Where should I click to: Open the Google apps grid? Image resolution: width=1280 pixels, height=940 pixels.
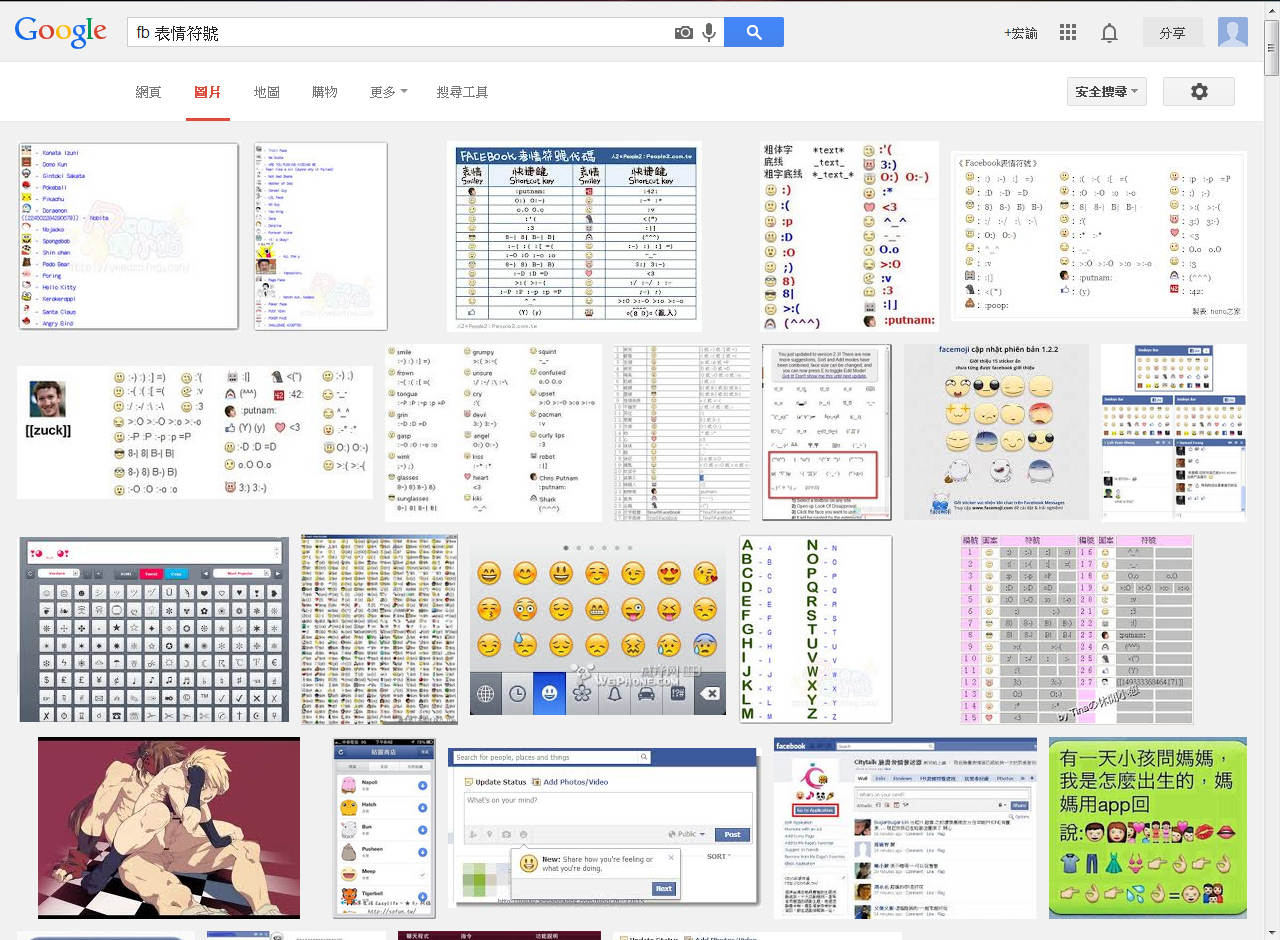click(x=1068, y=33)
